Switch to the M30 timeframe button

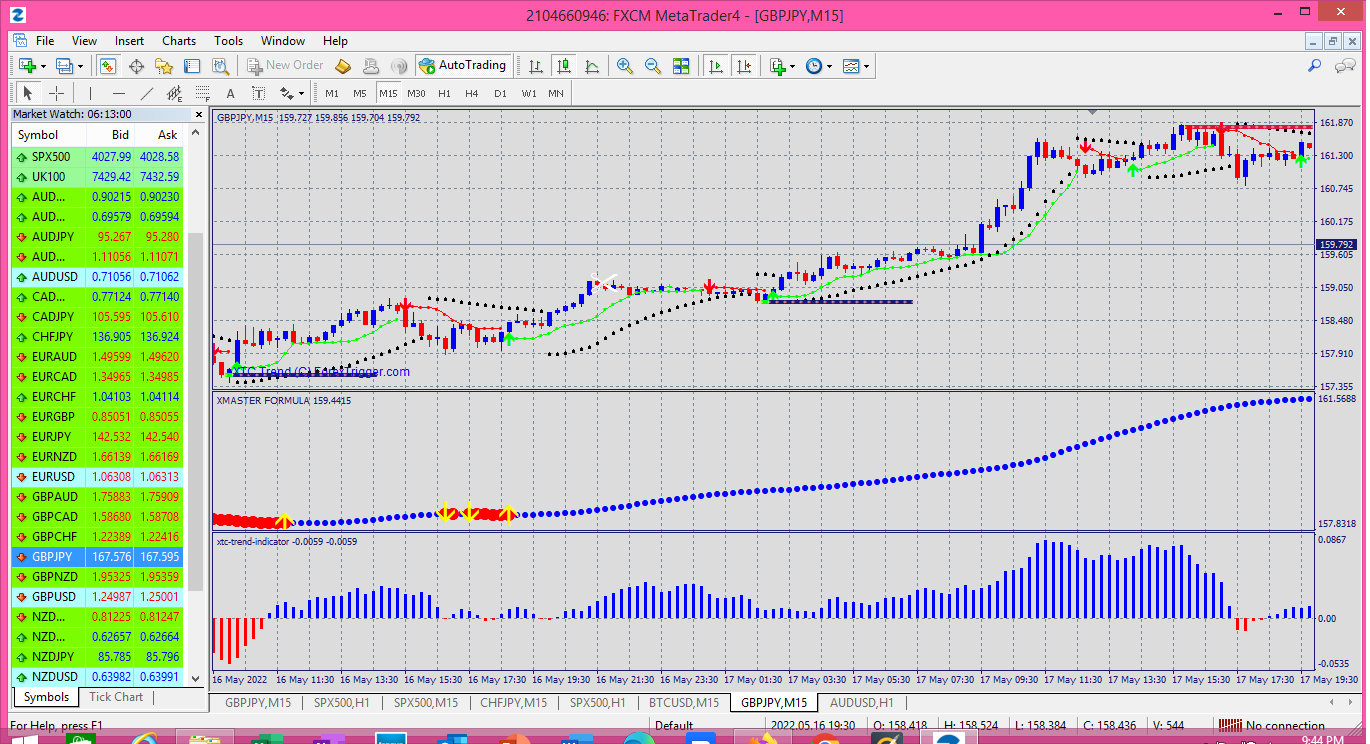pyautogui.click(x=417, y=93)
